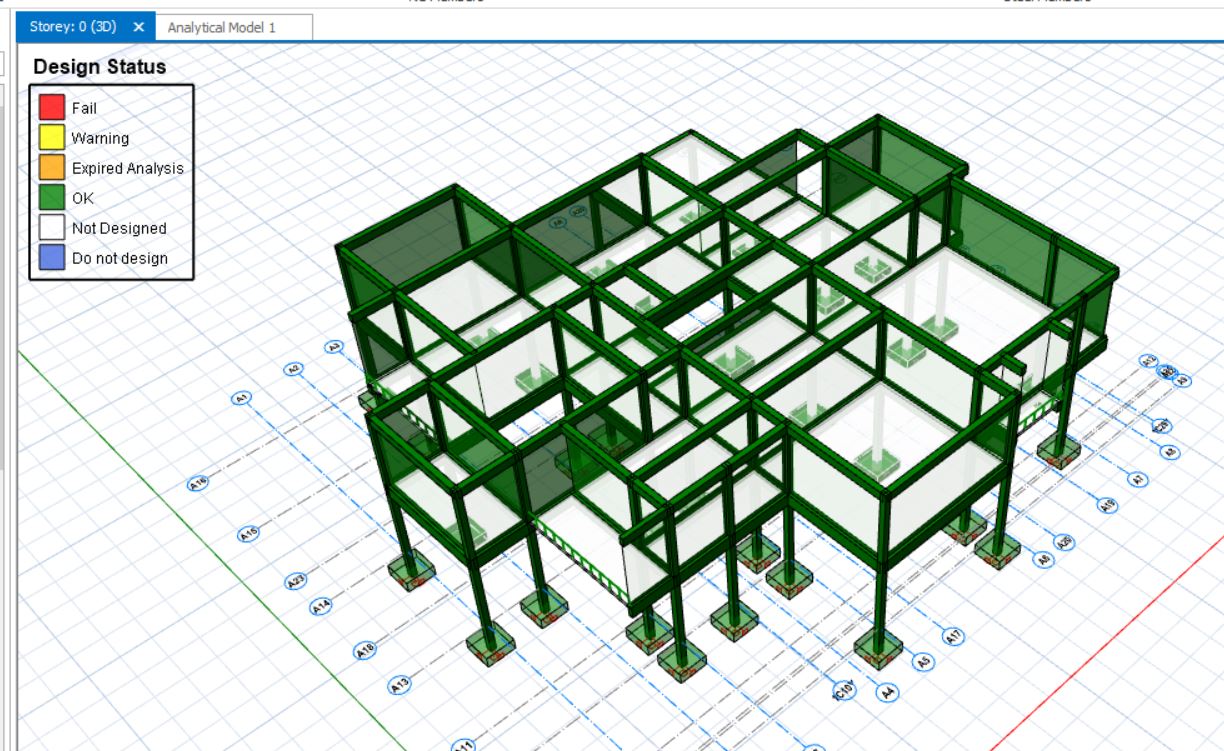This screenshot has height=751, width=1224.
Task: Select grid line bubble A19
Action: 1108,505
